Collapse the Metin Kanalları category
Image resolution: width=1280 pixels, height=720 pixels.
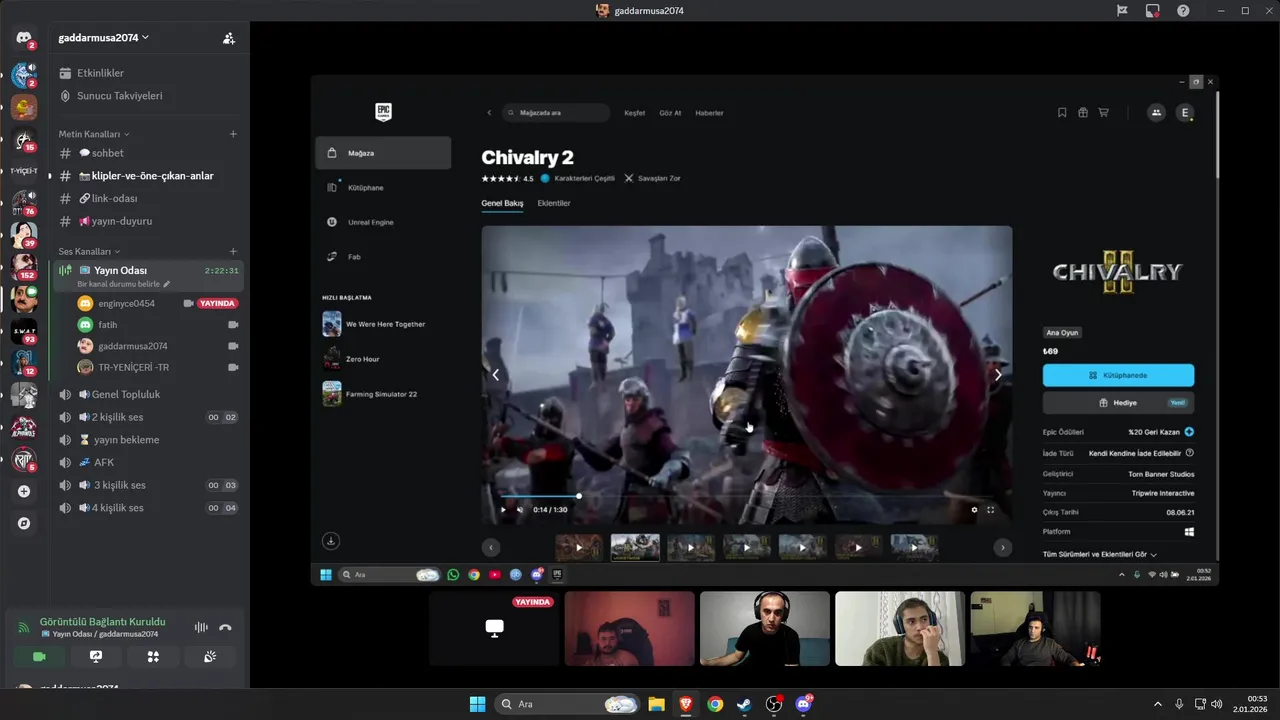point(94,134)
